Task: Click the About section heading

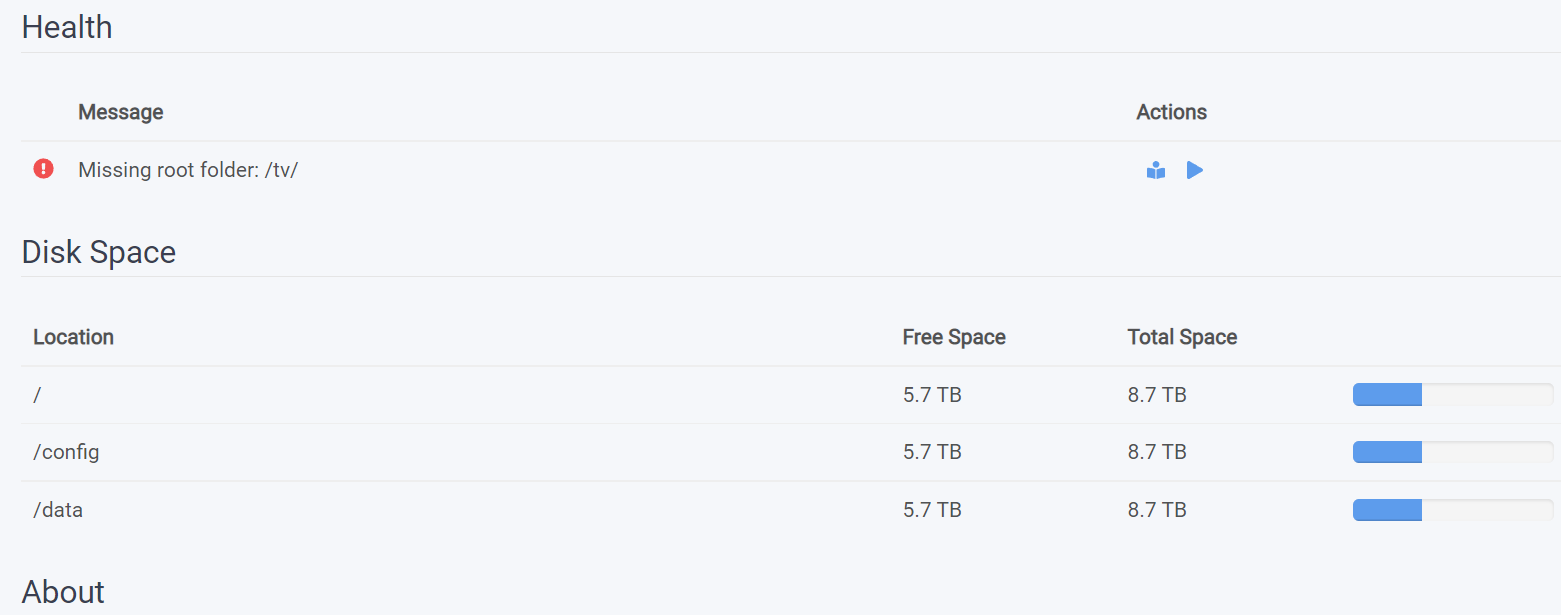Action: point(62,592)
